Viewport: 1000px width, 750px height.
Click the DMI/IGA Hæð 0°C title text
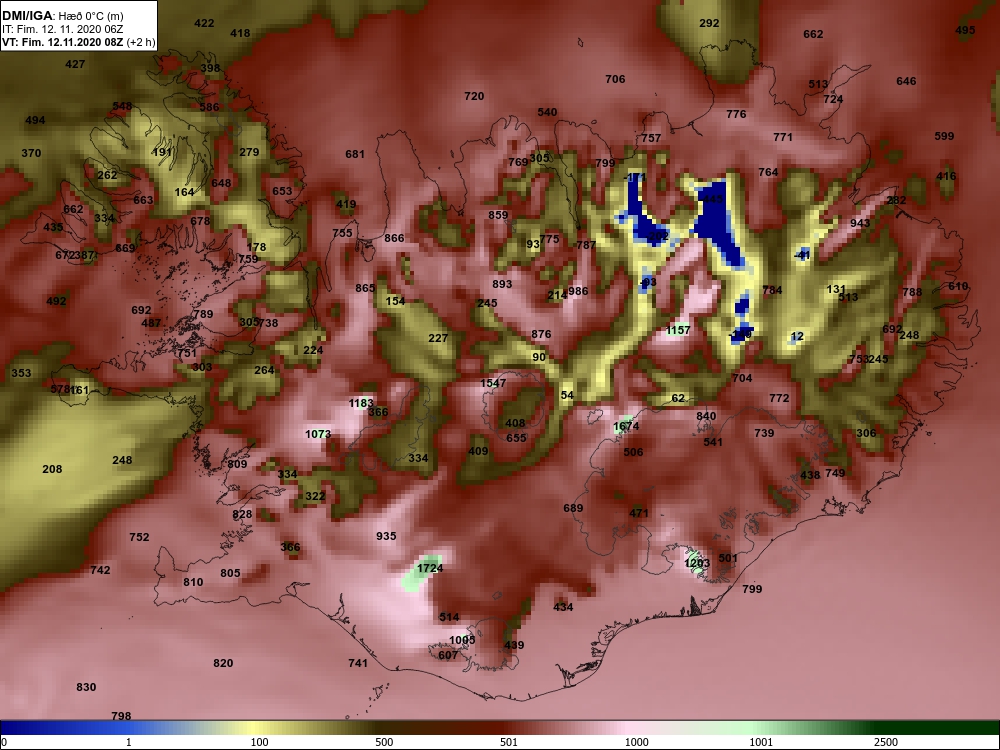click(x=62, y=16)
